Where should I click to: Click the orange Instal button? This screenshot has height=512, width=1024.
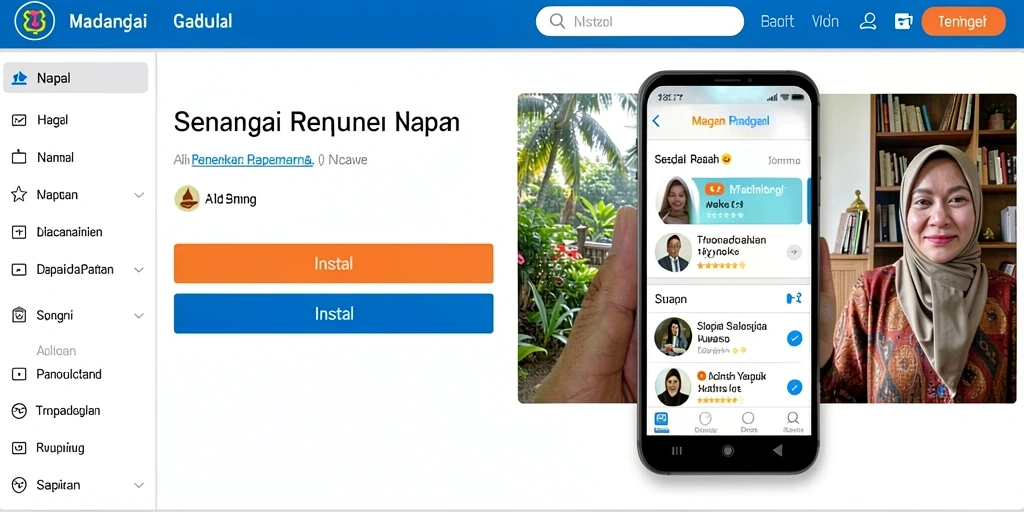[x=334, y=264]
